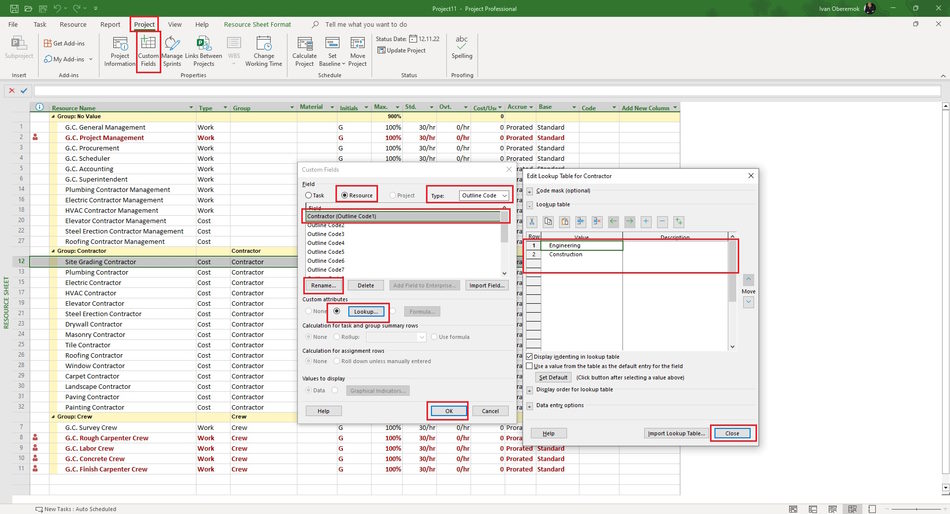Screen dimensions: 950x514
Task: Open Change Working Time
Action: (264, 52)
